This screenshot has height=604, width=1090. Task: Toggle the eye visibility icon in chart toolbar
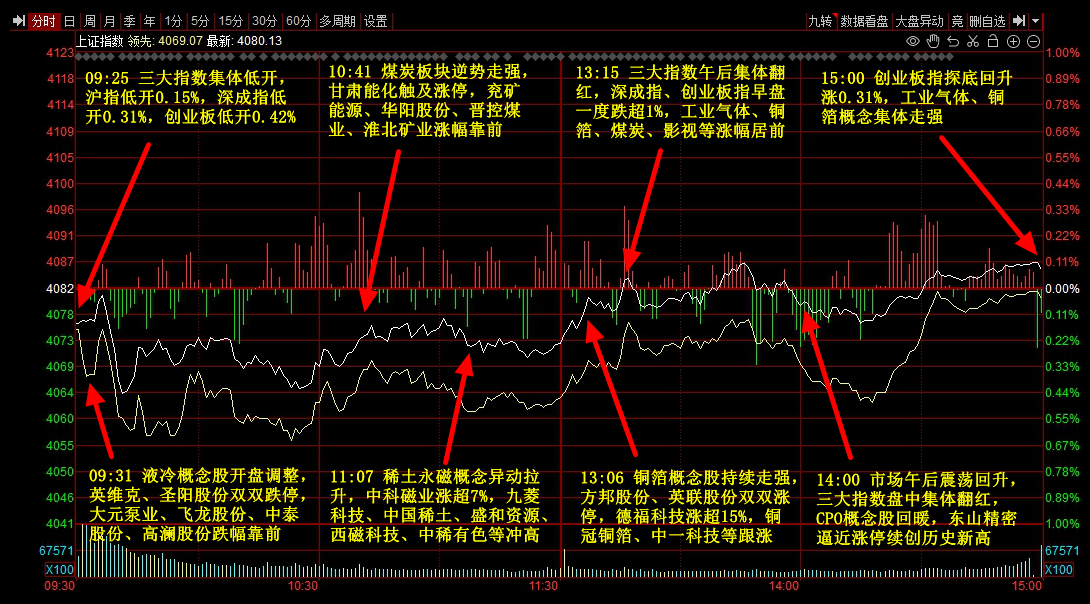click(912, 41)
